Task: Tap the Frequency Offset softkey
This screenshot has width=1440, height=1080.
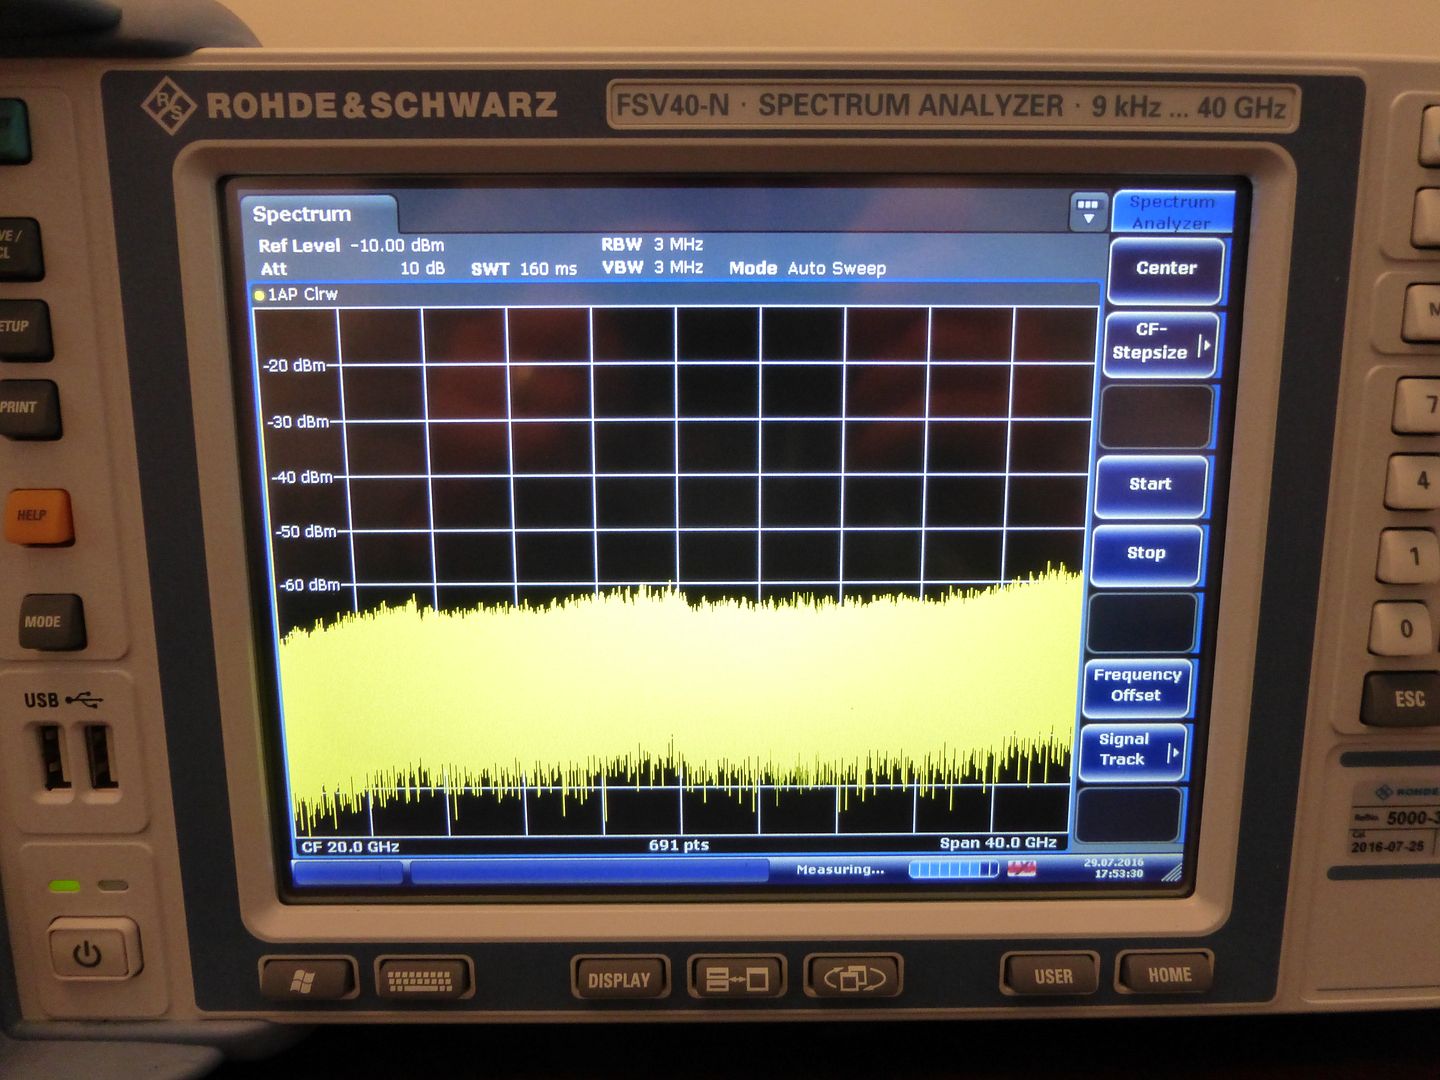Action: pyautogui.click(x=1137, y=686)
